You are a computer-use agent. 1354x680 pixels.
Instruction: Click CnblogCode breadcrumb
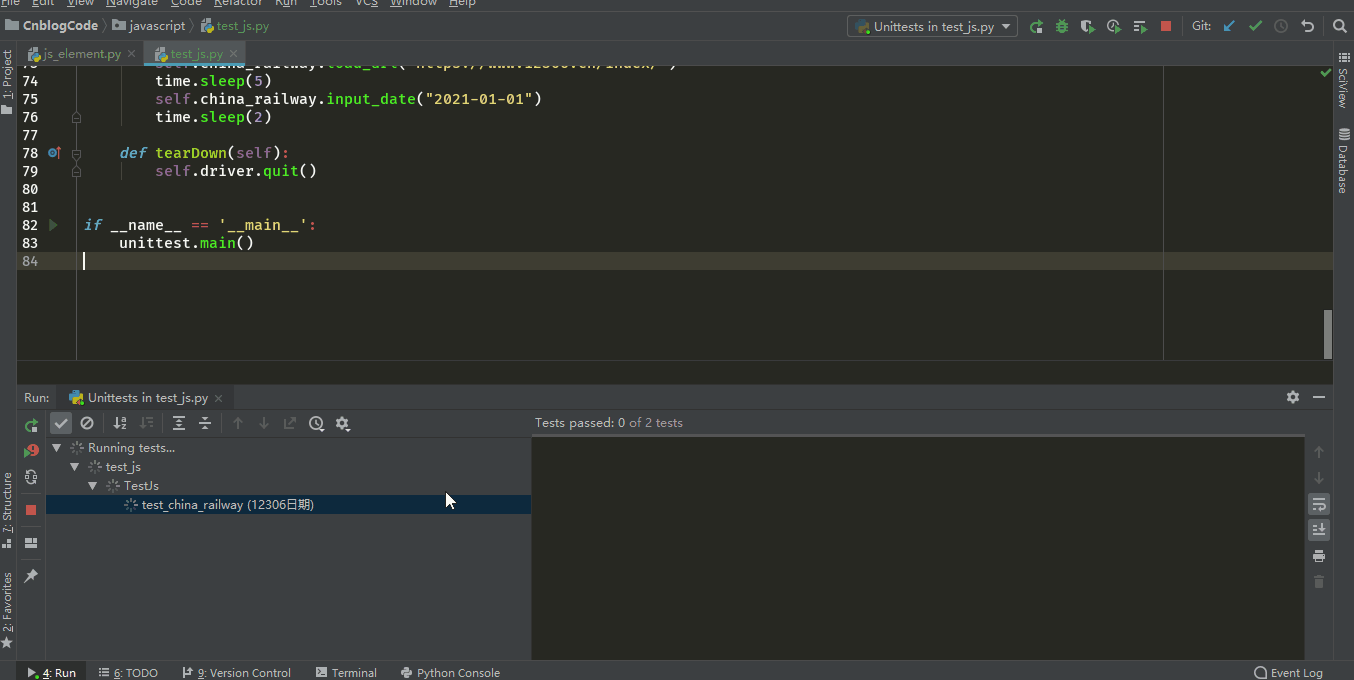(x=52, y=26)
